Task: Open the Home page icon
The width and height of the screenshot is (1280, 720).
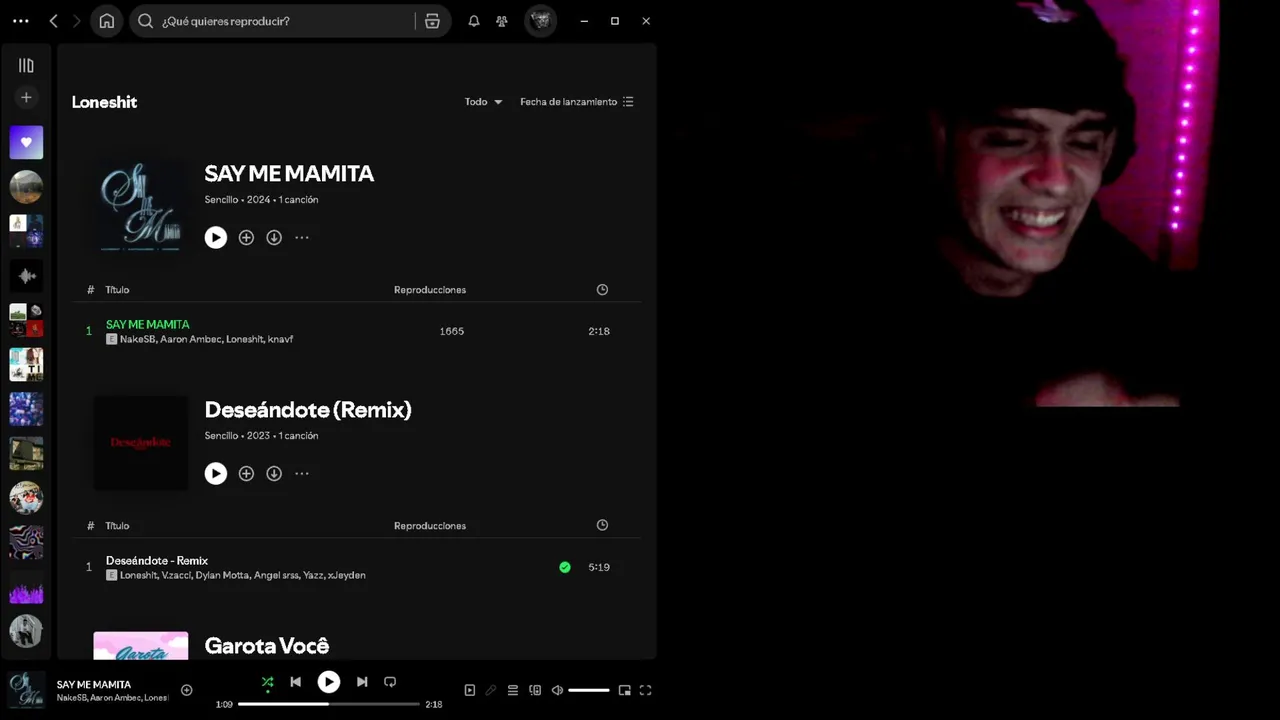Action: coord(107,21)
